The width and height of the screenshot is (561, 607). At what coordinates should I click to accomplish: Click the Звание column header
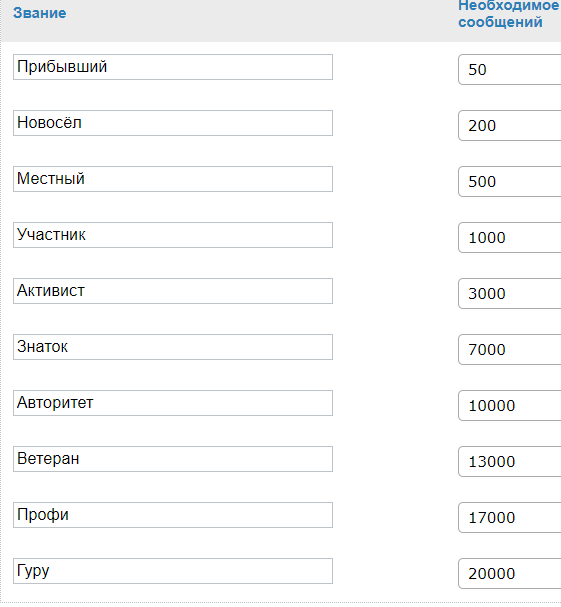pyautogui.click(x=39, y=13)
